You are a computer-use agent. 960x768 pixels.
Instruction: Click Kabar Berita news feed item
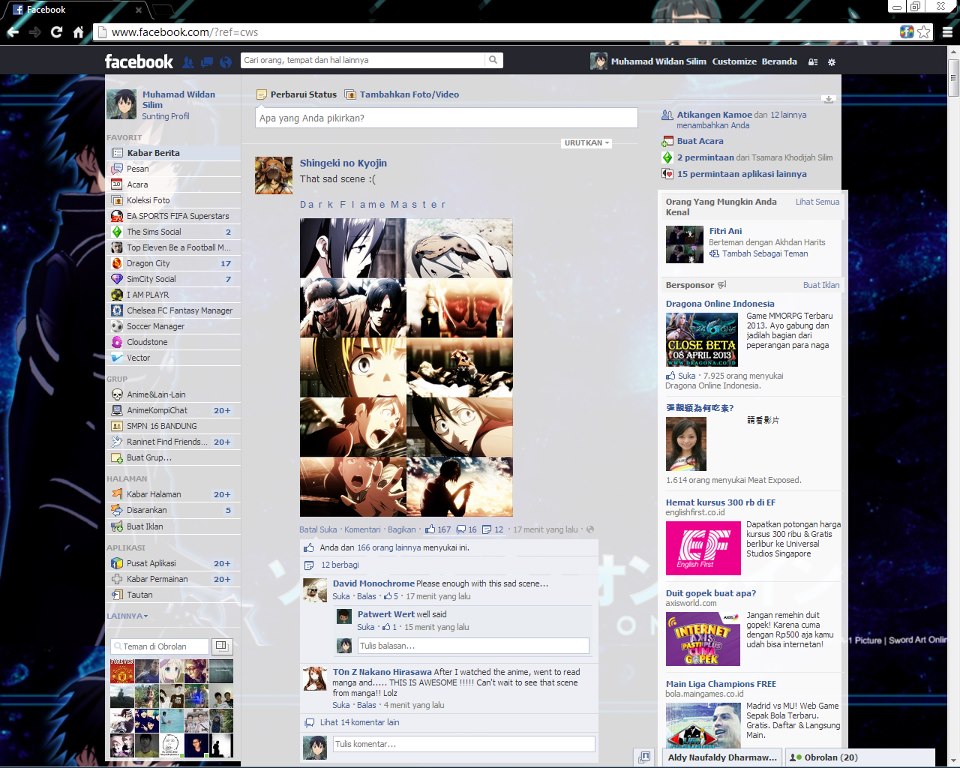coord(174,153)
